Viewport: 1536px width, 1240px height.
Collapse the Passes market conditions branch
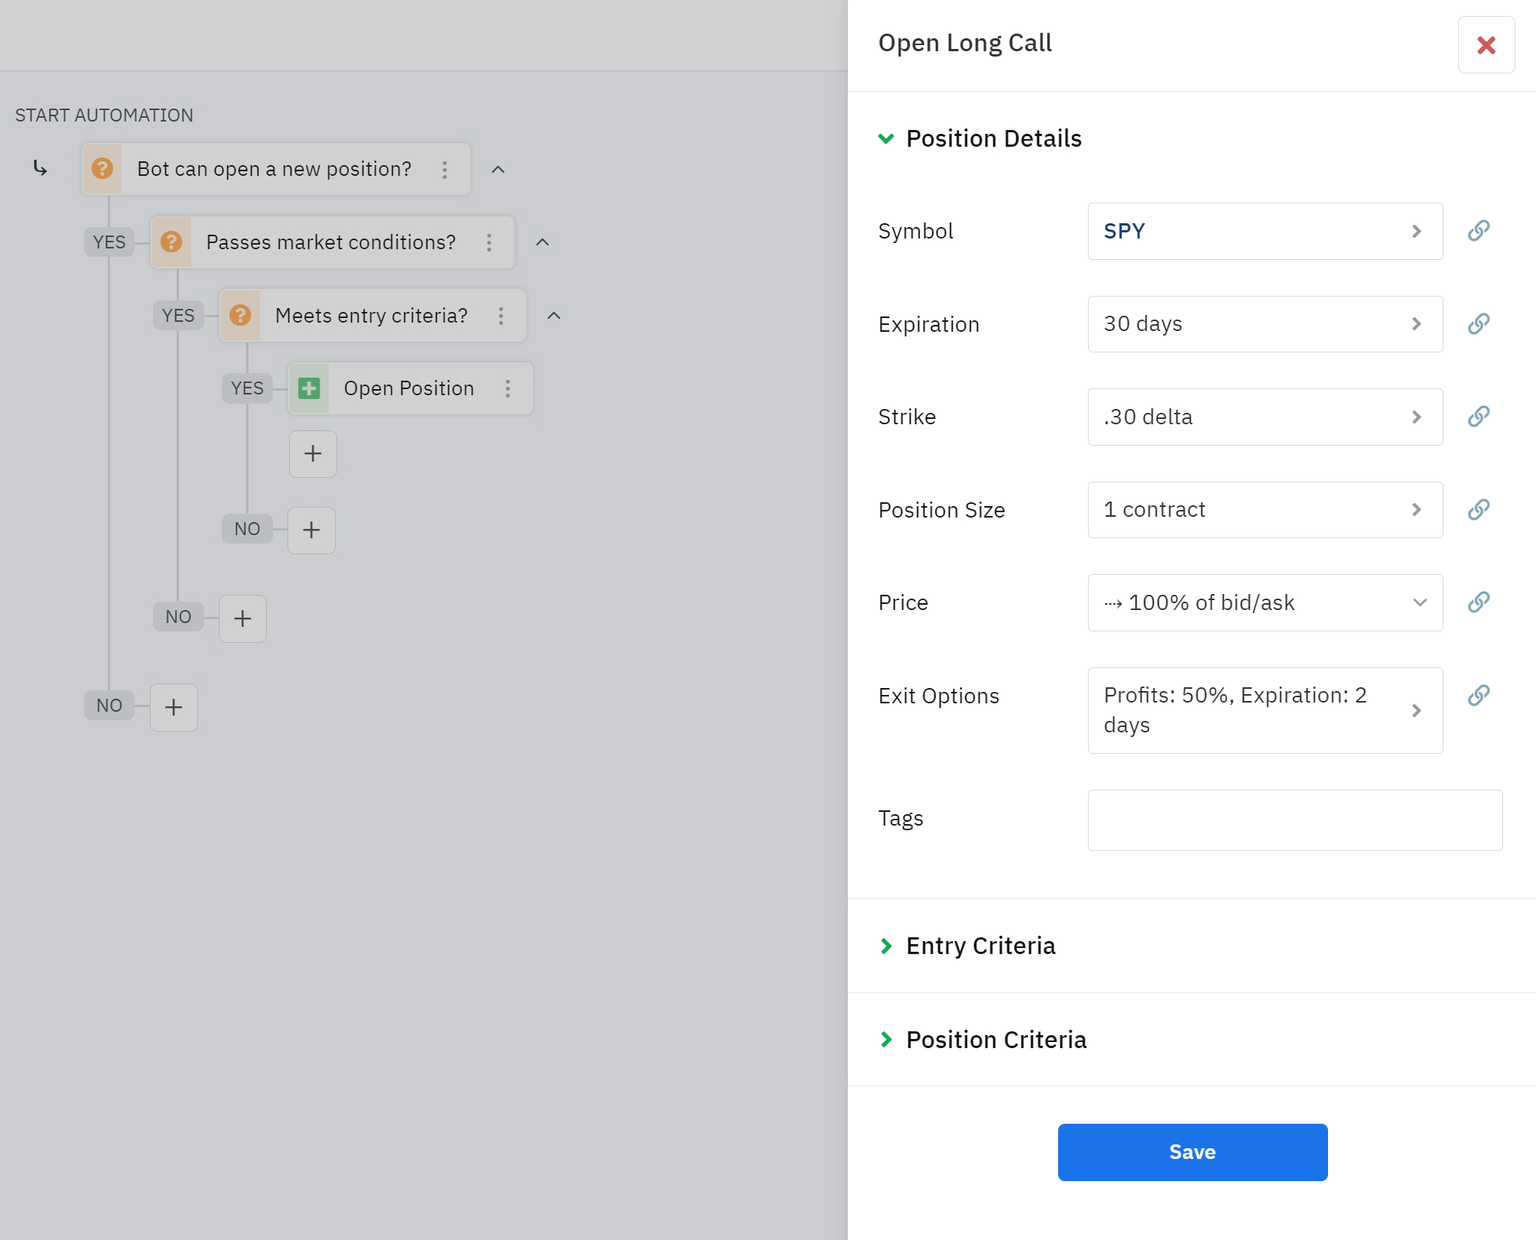[542, 243]
